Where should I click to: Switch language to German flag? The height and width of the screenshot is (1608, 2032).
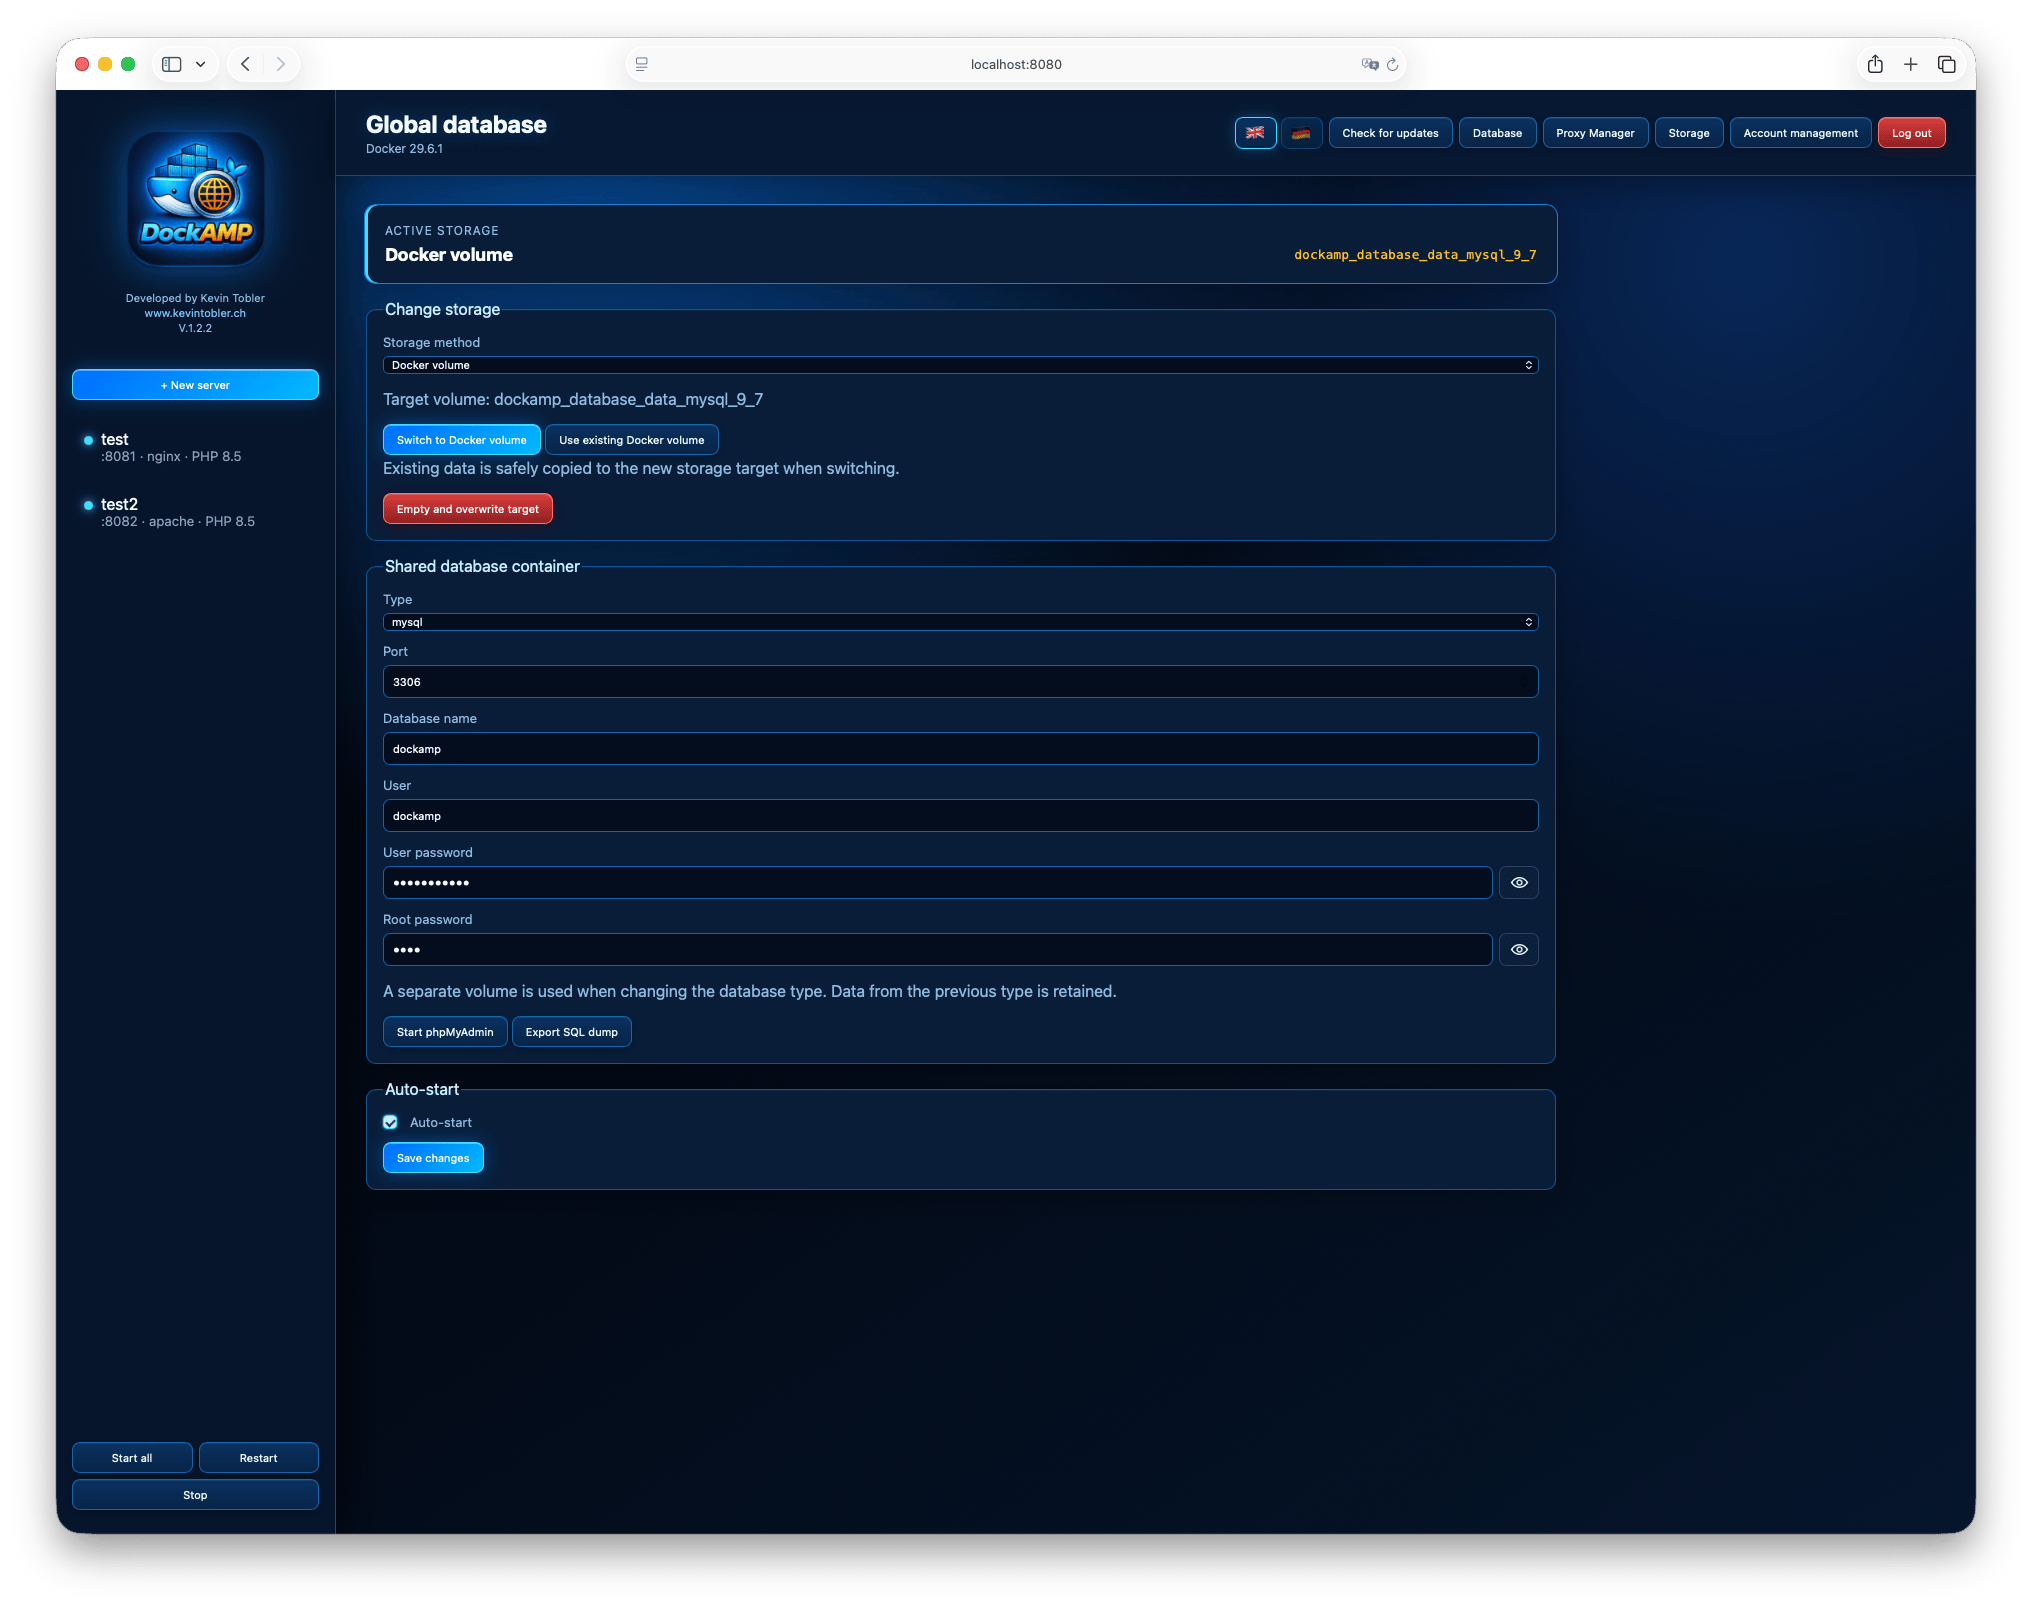click(x=1301, y=133)
